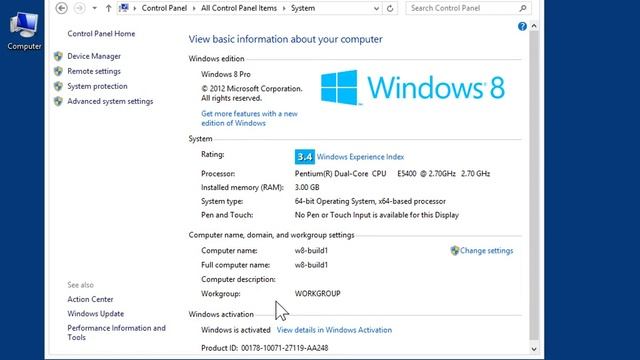Refresh the System page
The height and width of the screenshot is (360, 640).
tap(390, 8)
